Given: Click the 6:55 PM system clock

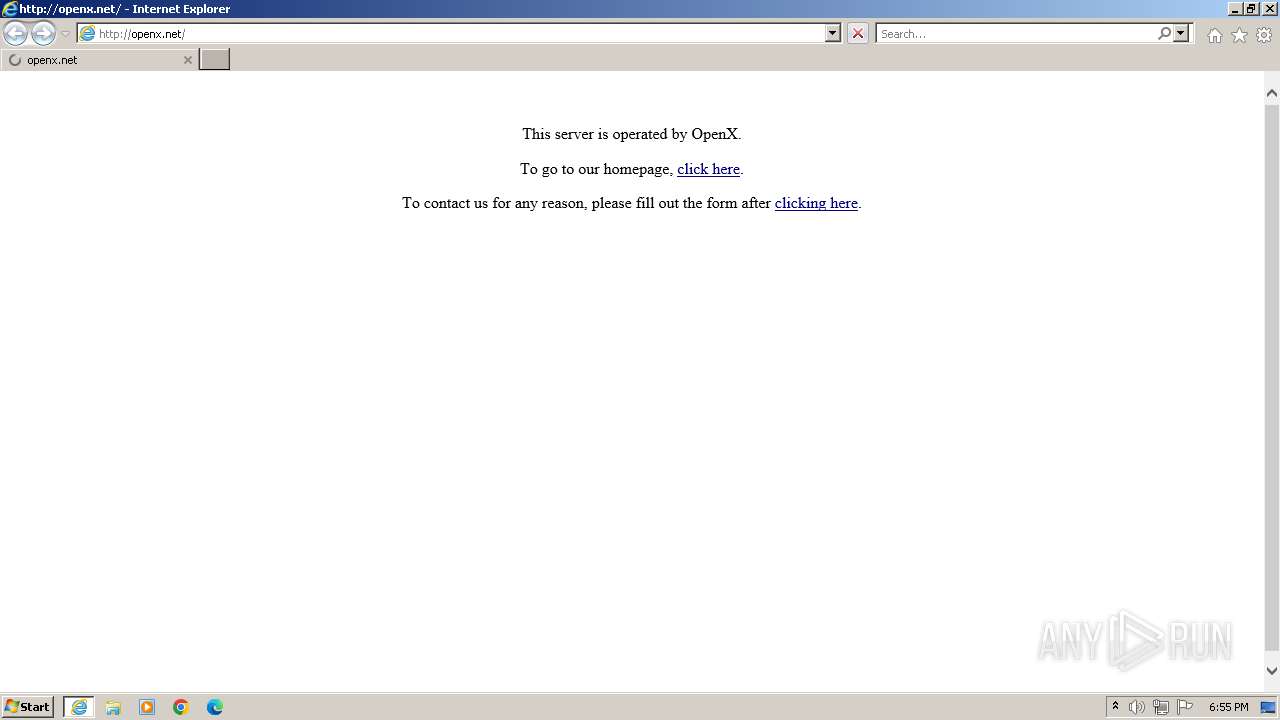Looking at the screenshot, I should pos(1228,707).
